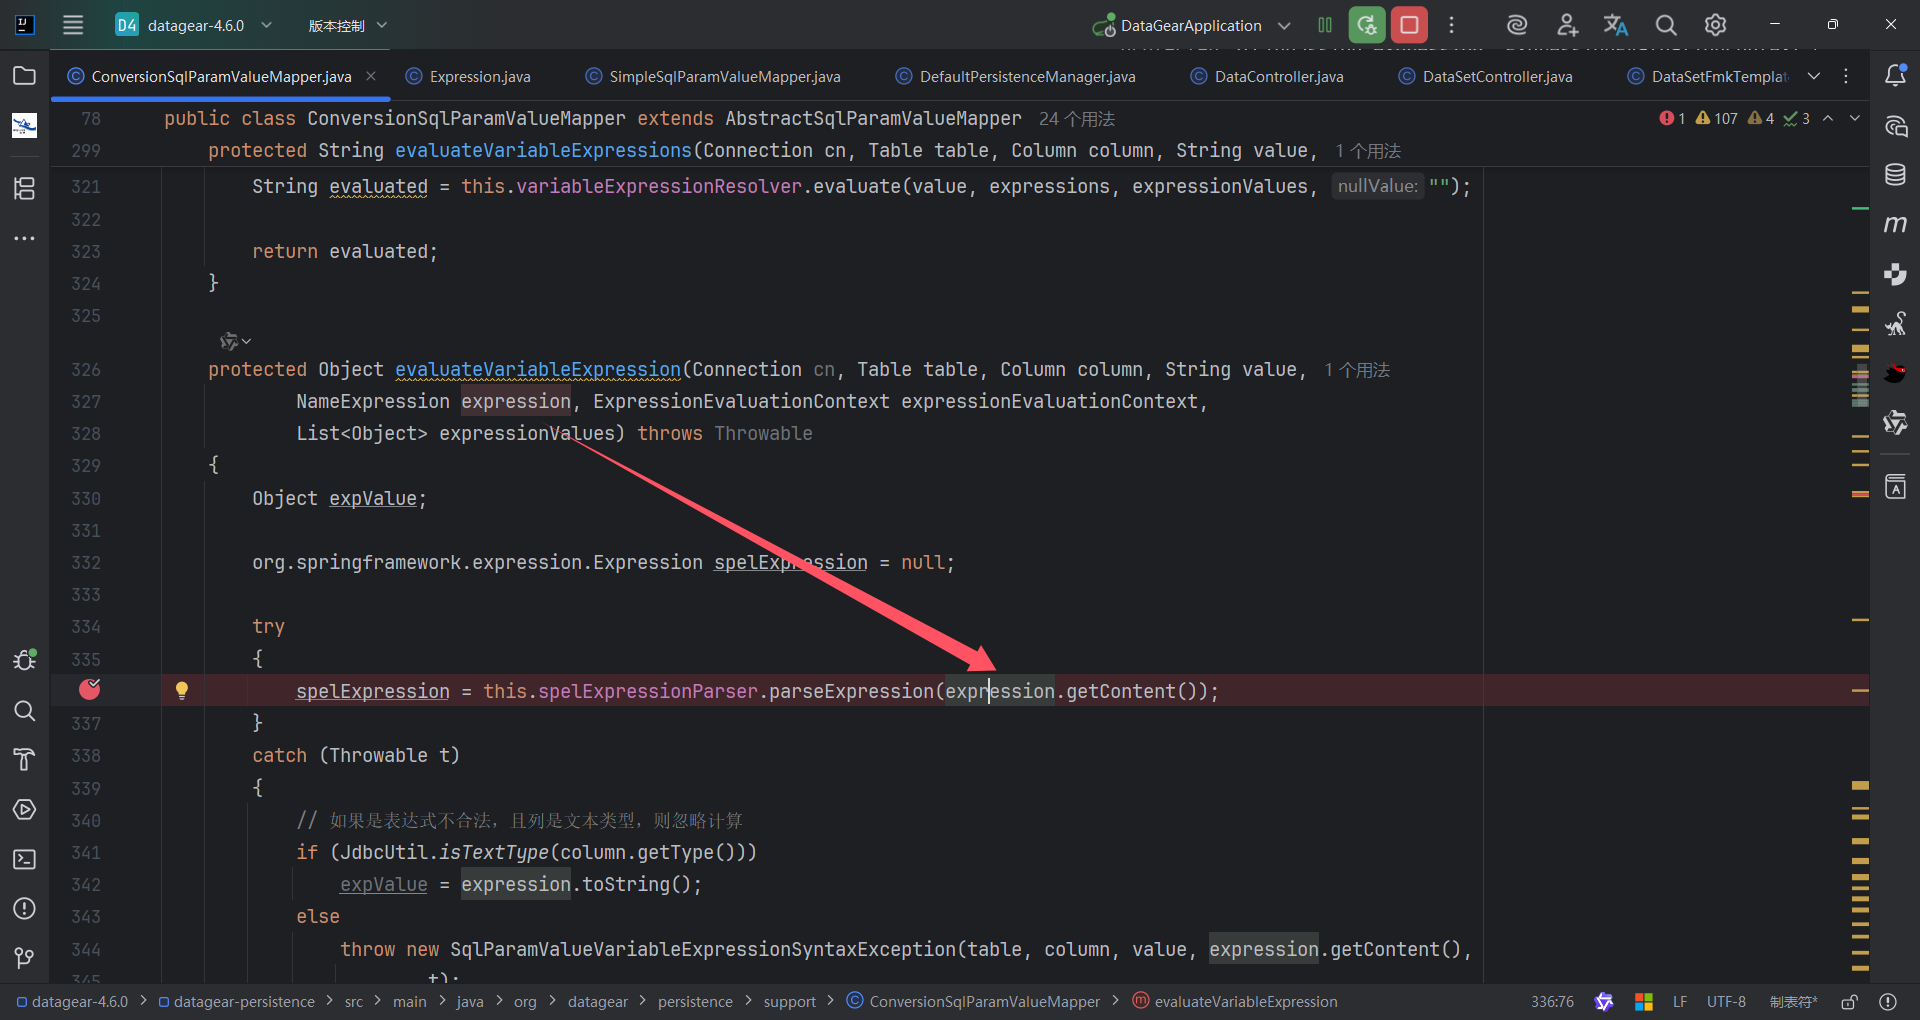Open Search Everywhere magnifier

coord(1666,25)
